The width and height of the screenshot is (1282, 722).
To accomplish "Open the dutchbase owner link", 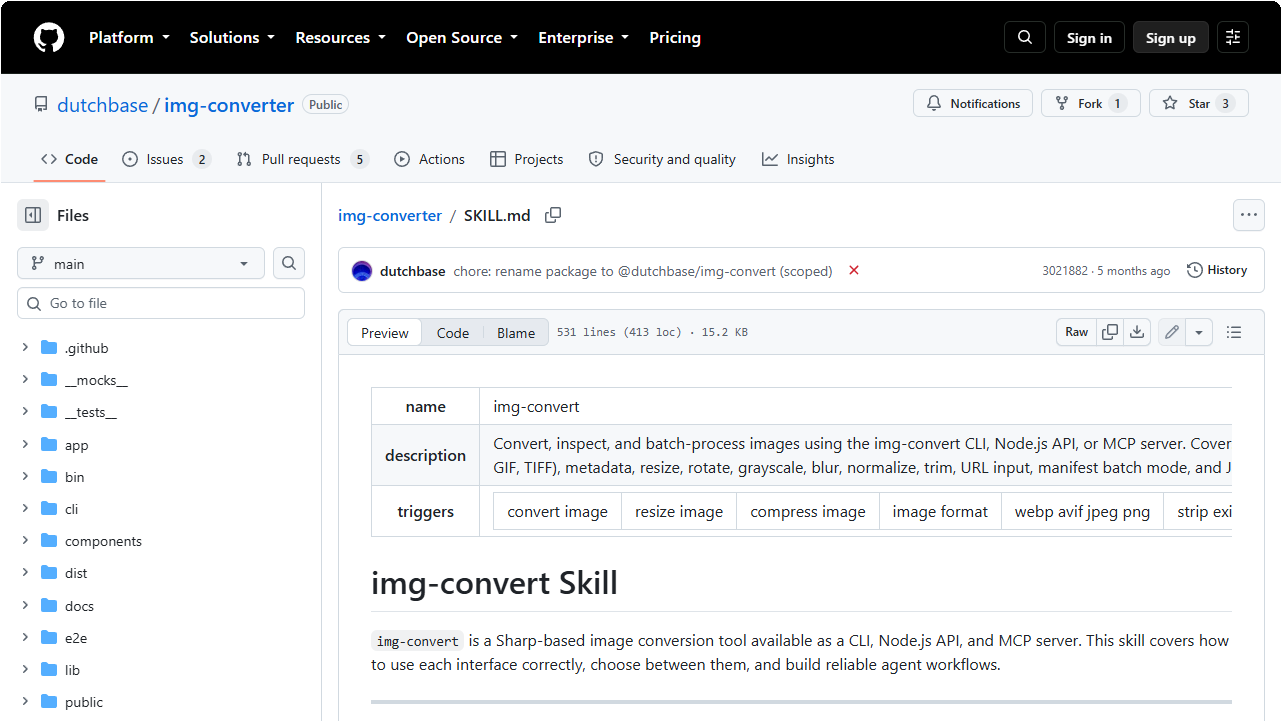I will 103,105.
